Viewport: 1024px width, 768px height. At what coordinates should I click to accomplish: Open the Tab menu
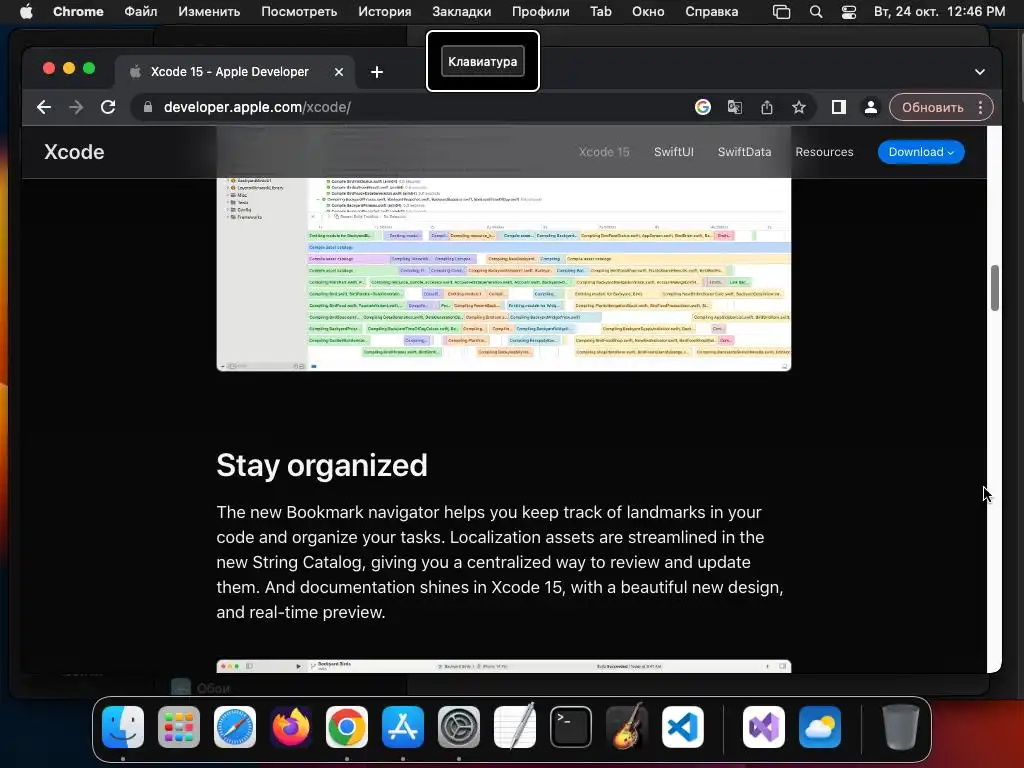pos(601,12)
